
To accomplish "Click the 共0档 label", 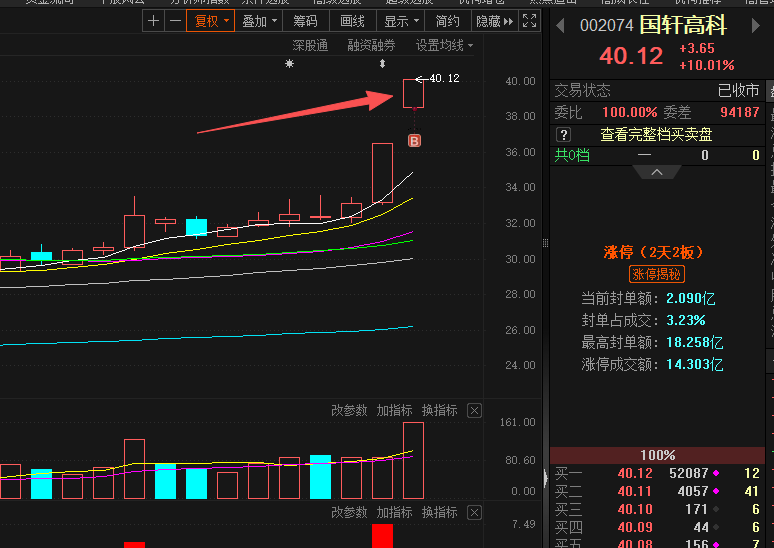I will click(572, 156).
